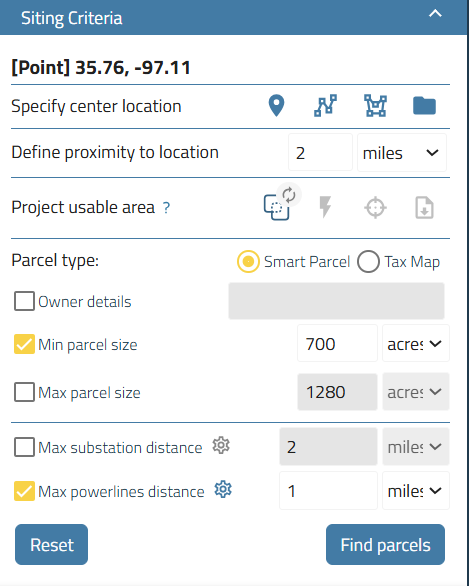This screenshot has width=469, height=586.
Task: Collapse the Siting Criteria panel
Action: 435,14
